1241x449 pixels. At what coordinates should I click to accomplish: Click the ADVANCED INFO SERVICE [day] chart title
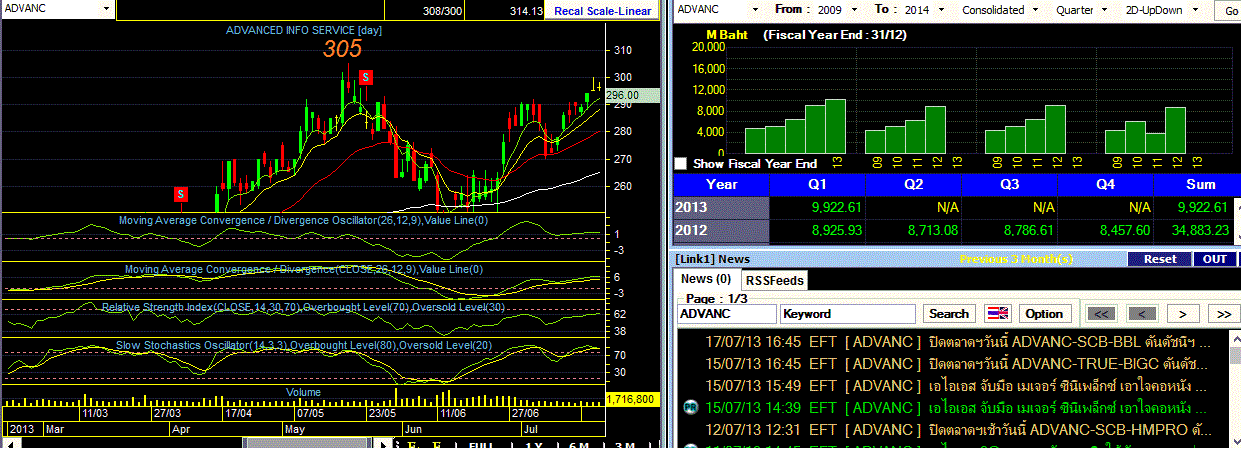304,30
